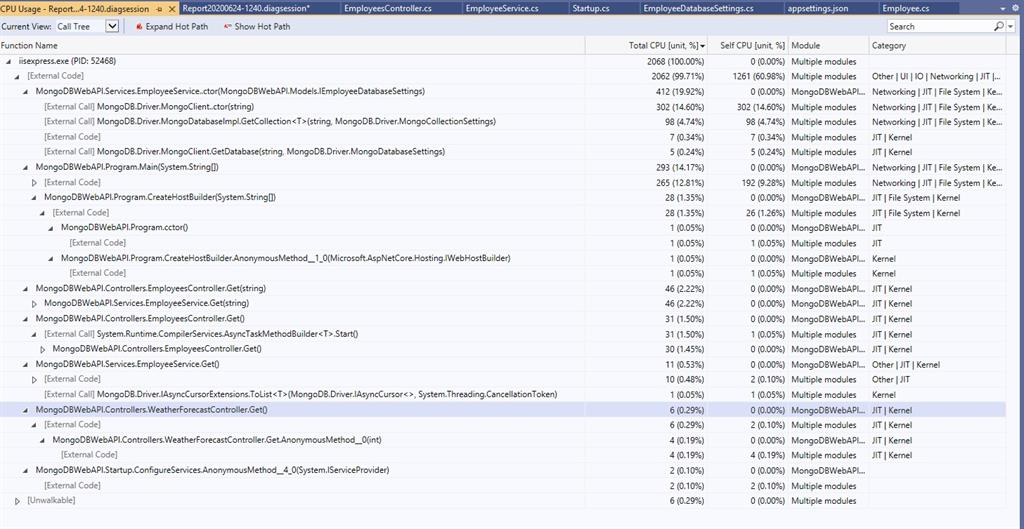1024x529 pixels.
Task: Open the appsettings.json tab
Action: click(x=818, y=8)
